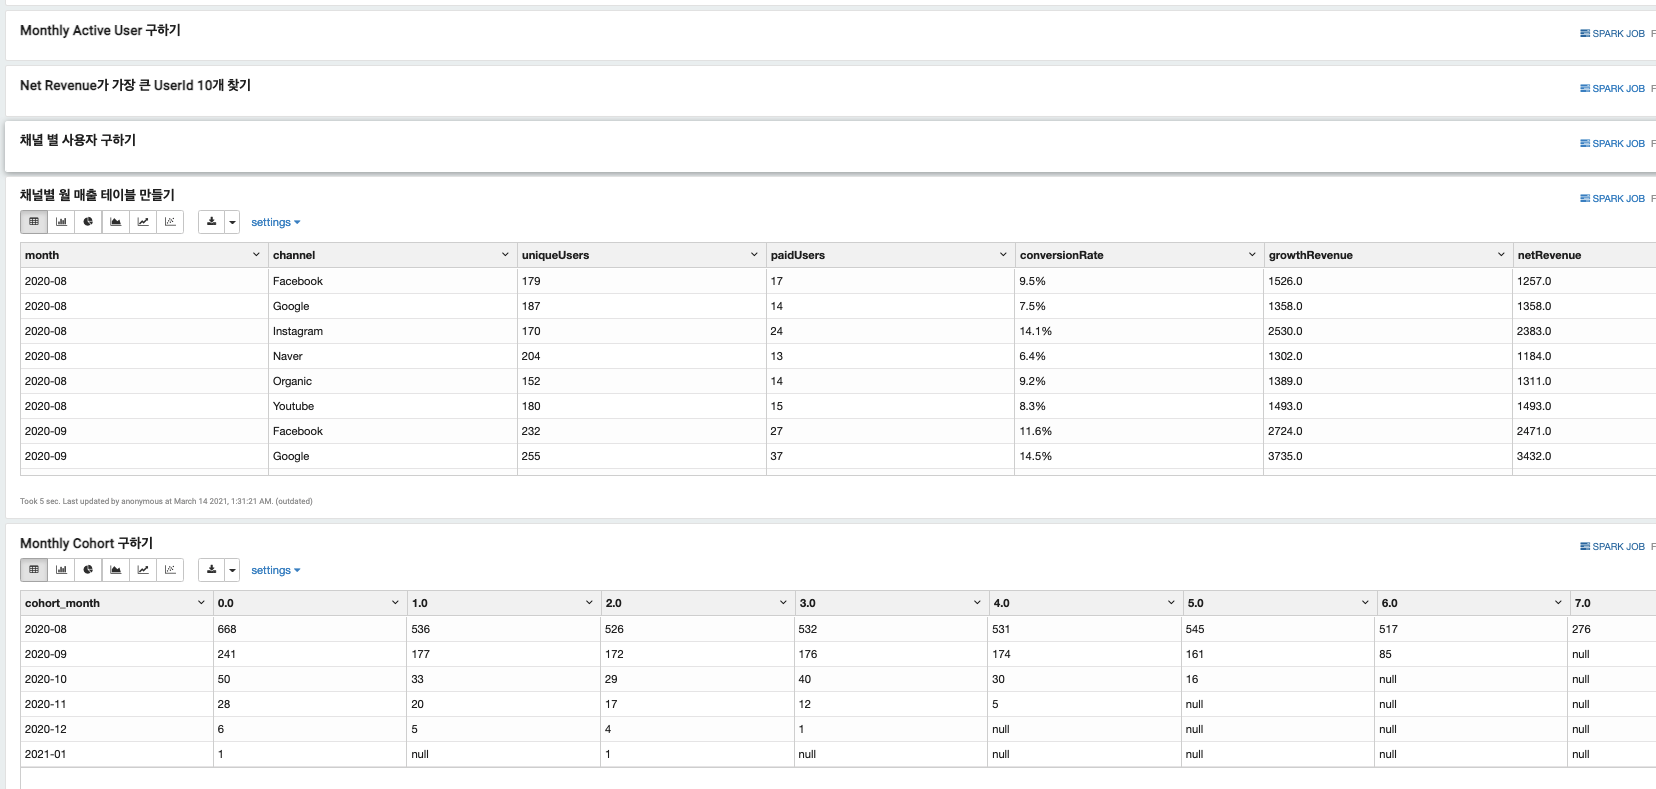Open 4.0 column header menu in cohort table

coord(1171,603)
